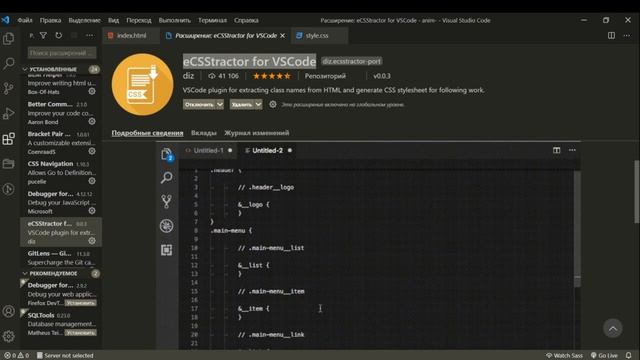Click the scroll-to-top arrow button
The image size is (640, 360).
pyautogui.click(x=613, y=328)
